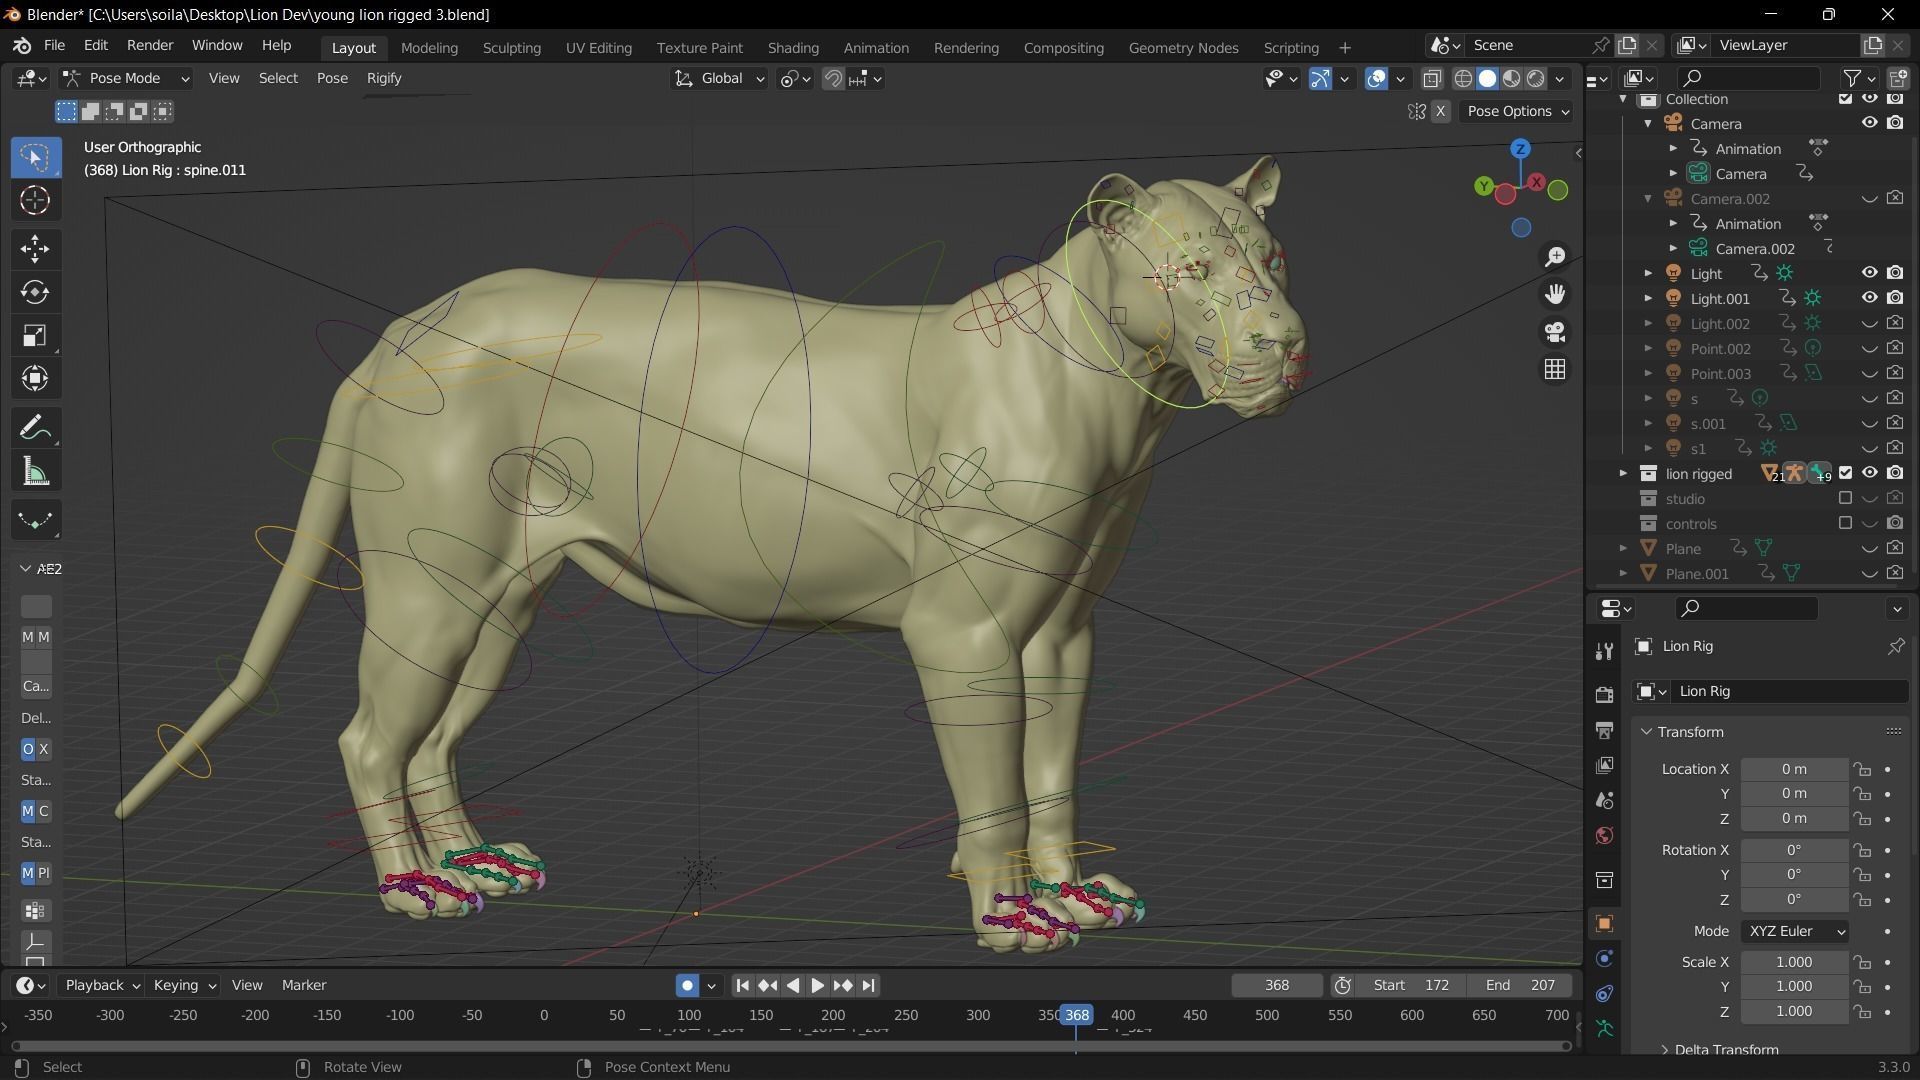1920x1080 pixels.
Task: Open the Scene properties tab
Action: tap(1605, 800)
